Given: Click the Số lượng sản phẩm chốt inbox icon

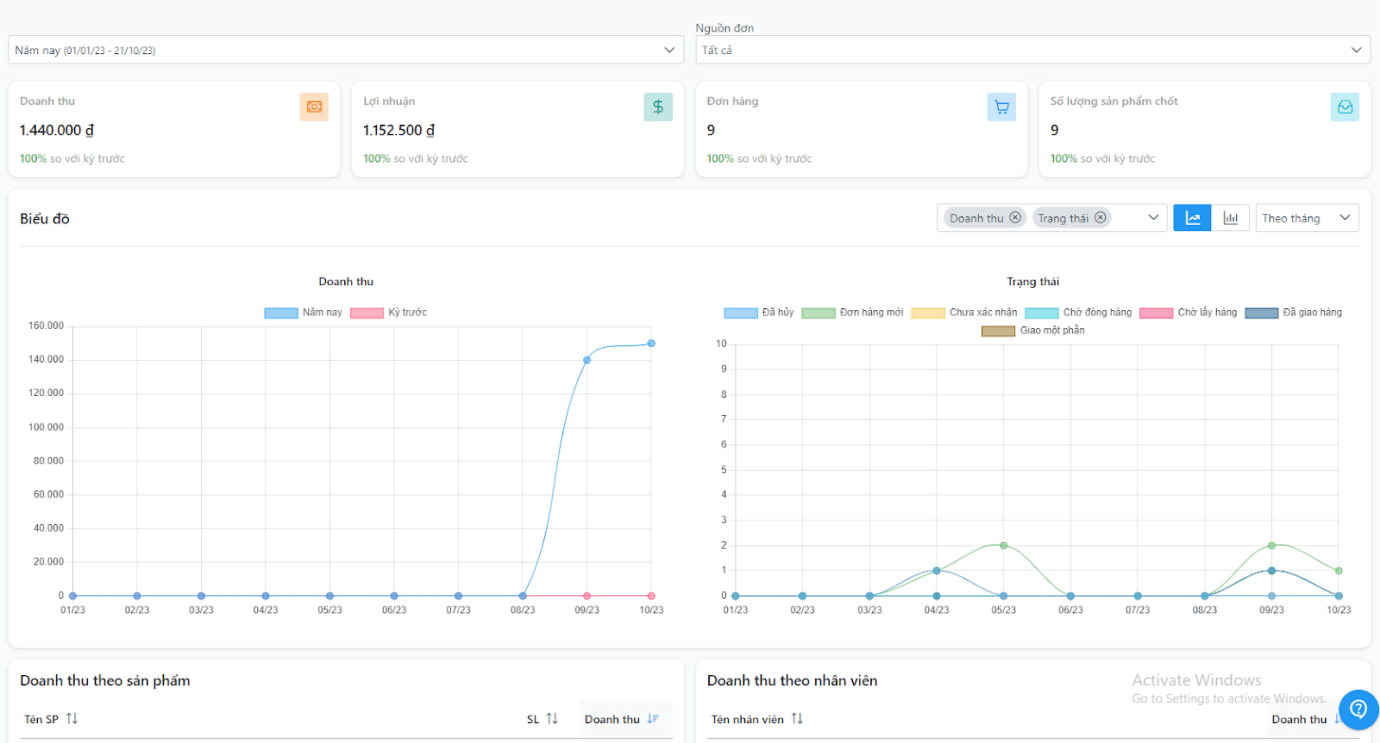Looking at the screenshot, I should [1345, 107].
